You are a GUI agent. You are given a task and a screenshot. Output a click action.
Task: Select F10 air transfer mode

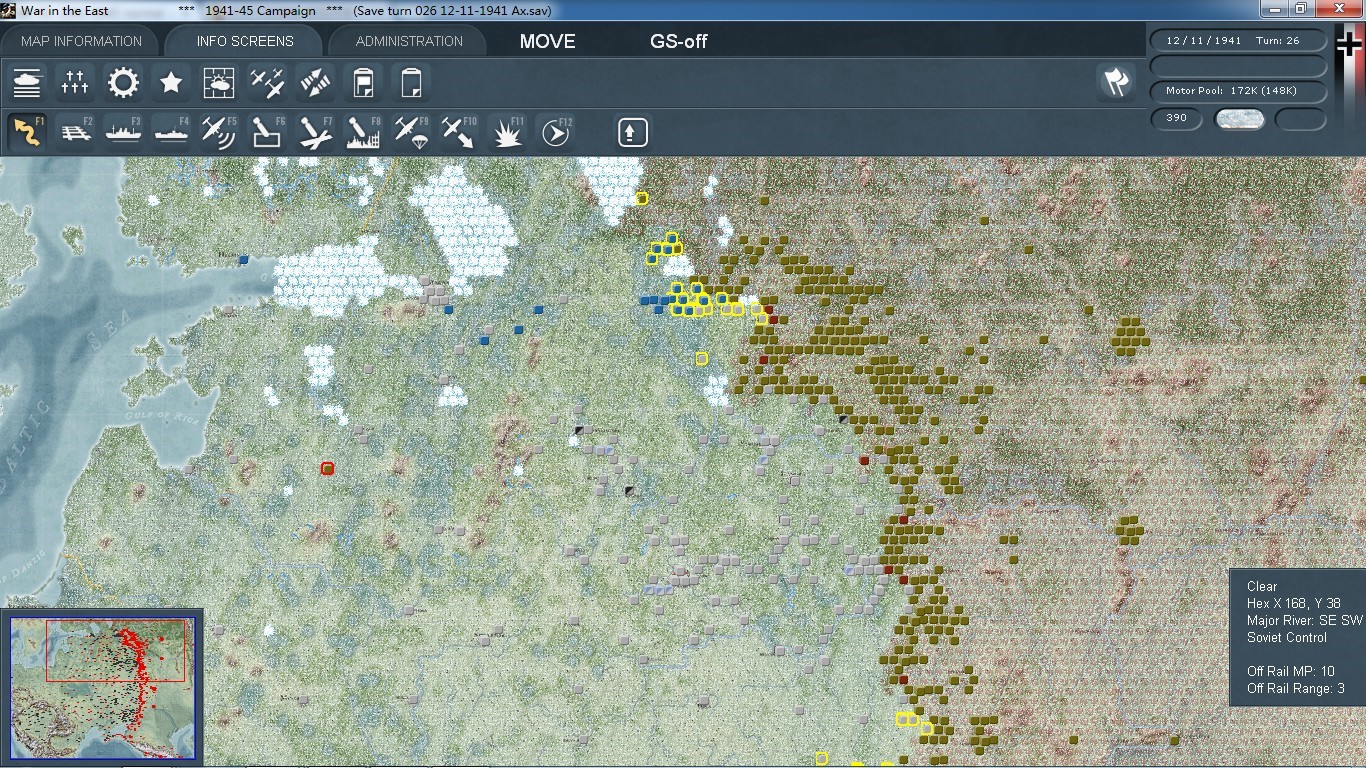coord(459,132)
